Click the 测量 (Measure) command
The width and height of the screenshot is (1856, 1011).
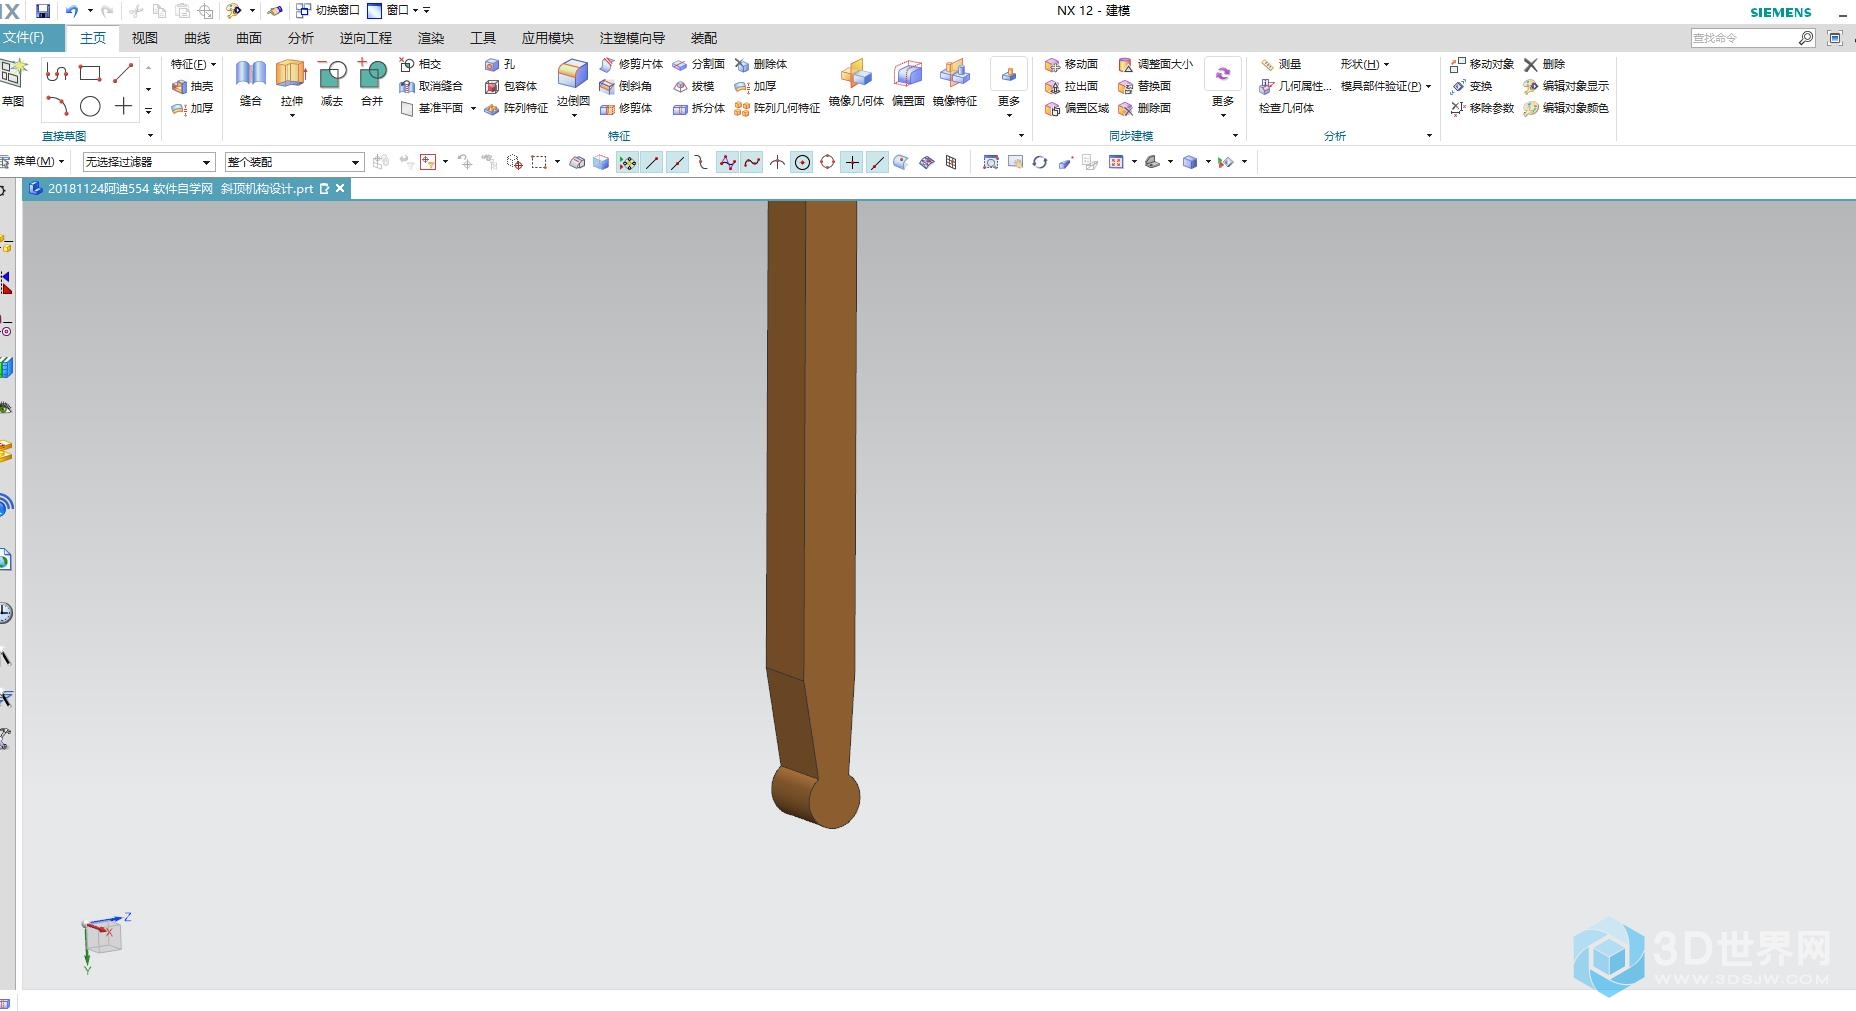click(1280, 64)
